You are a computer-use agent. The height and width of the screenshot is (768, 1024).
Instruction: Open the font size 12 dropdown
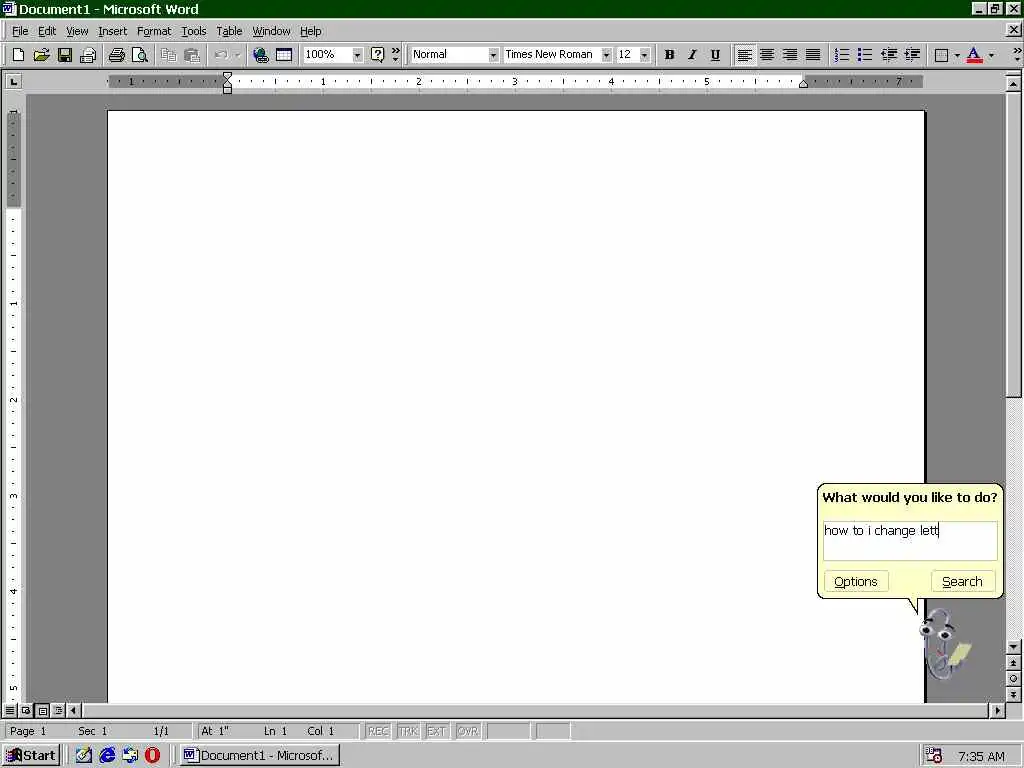[645, 55]
